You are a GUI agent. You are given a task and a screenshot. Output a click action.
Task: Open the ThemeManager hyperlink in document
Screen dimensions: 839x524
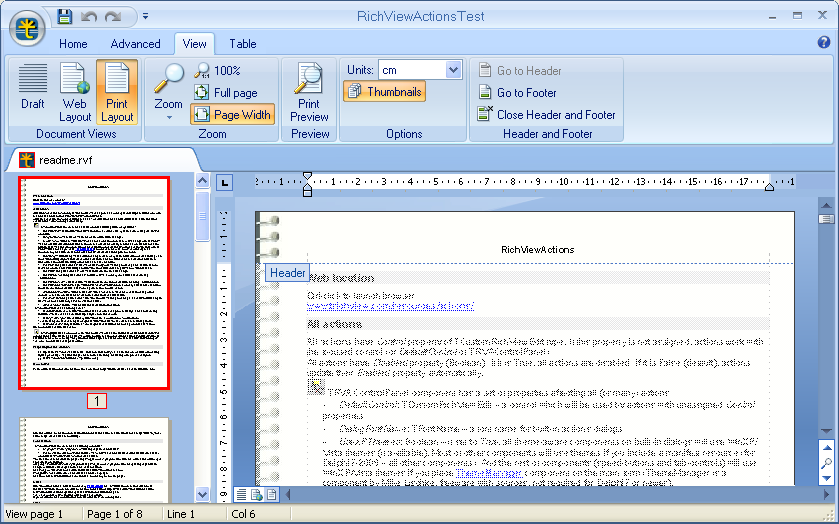[x=489, y=473]
